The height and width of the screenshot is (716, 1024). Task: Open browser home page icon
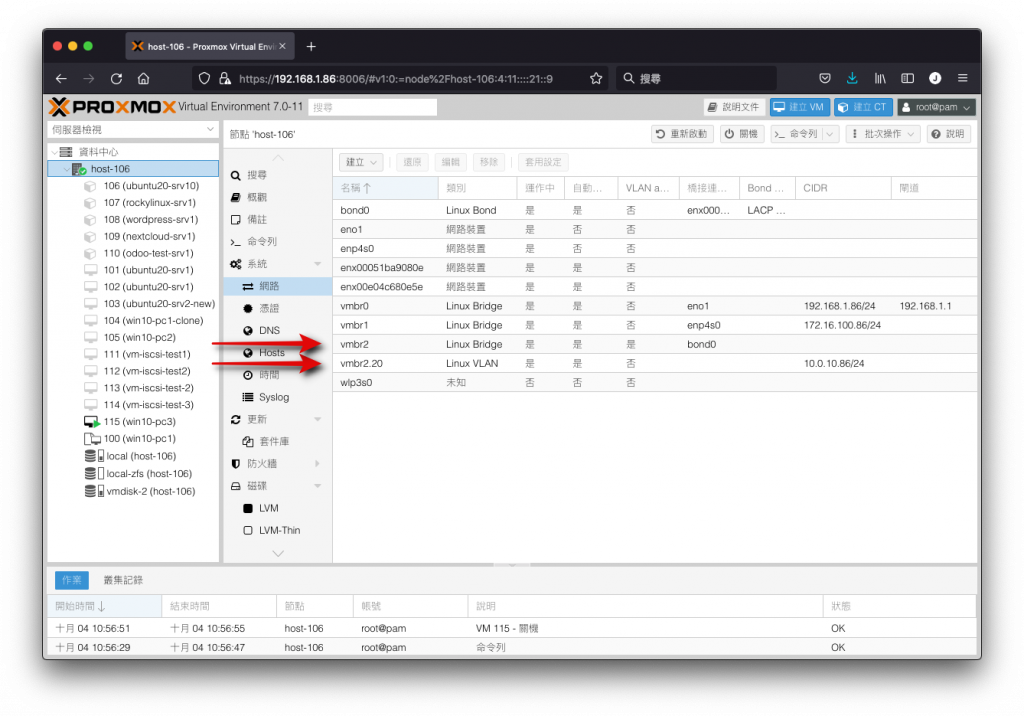click(144, 78)
